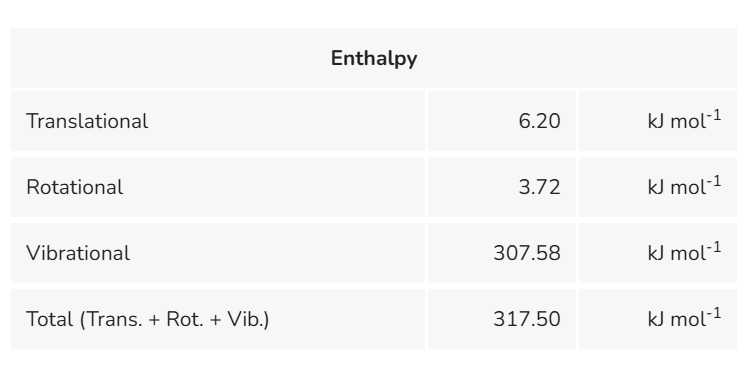The height and width of the screenshot is (375, 739).
Task: Click the Rotational row label
Action: point(75,187)
